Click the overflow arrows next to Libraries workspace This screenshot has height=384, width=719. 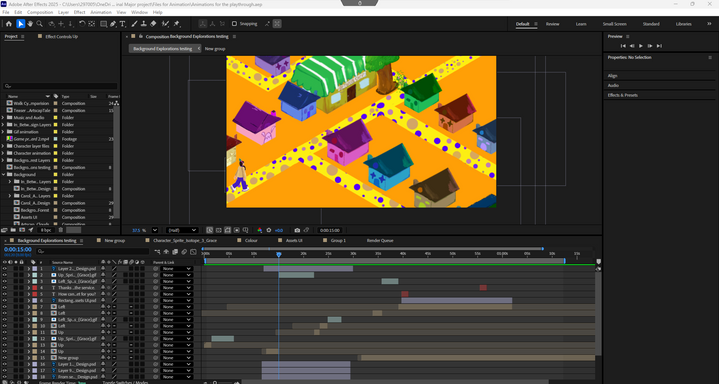[x=709, y=24]
